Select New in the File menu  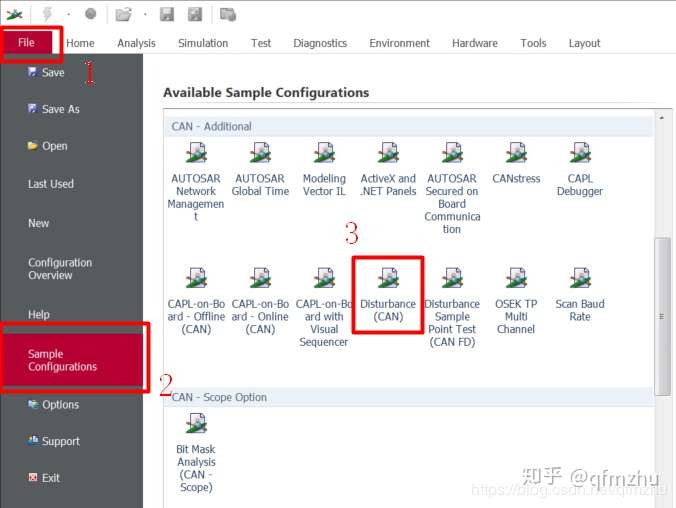point(39,223)
